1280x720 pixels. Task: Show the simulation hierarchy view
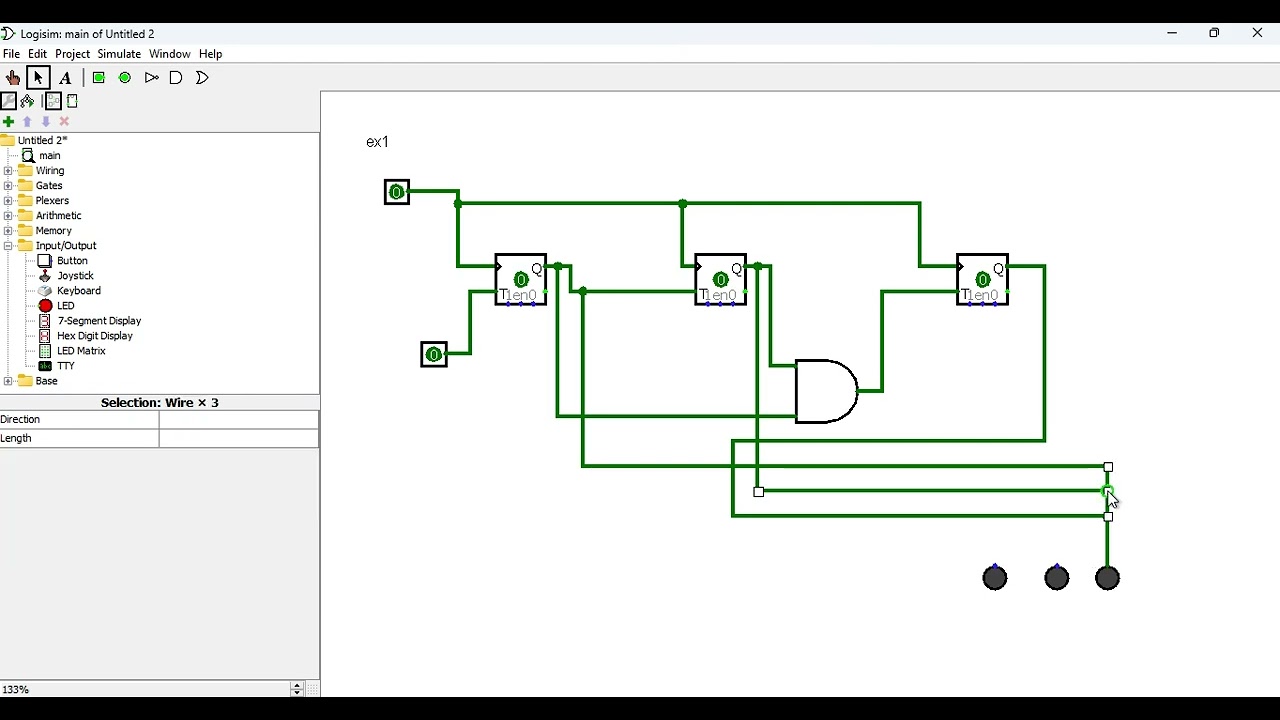(28, 101)
